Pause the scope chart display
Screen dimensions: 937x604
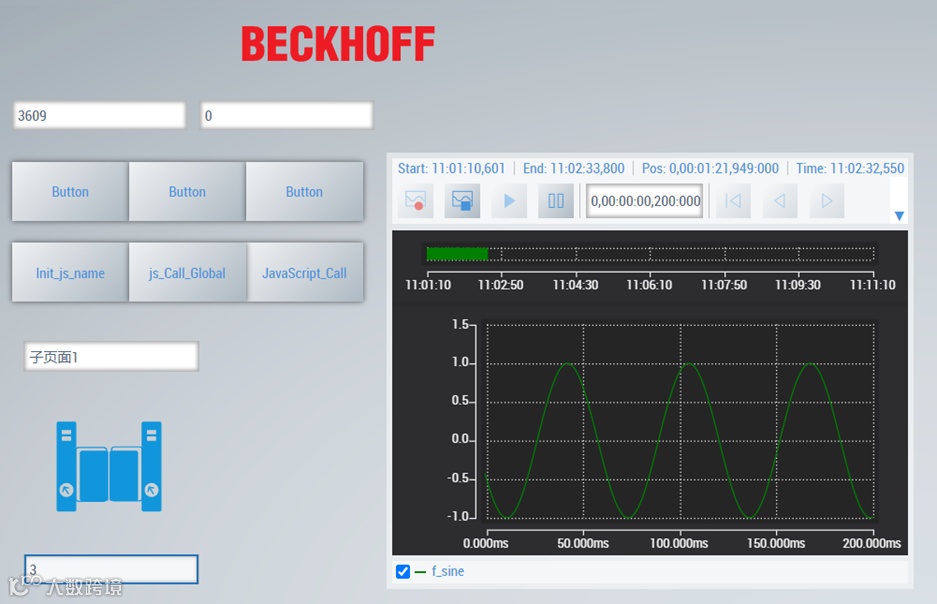pos(556,201)
